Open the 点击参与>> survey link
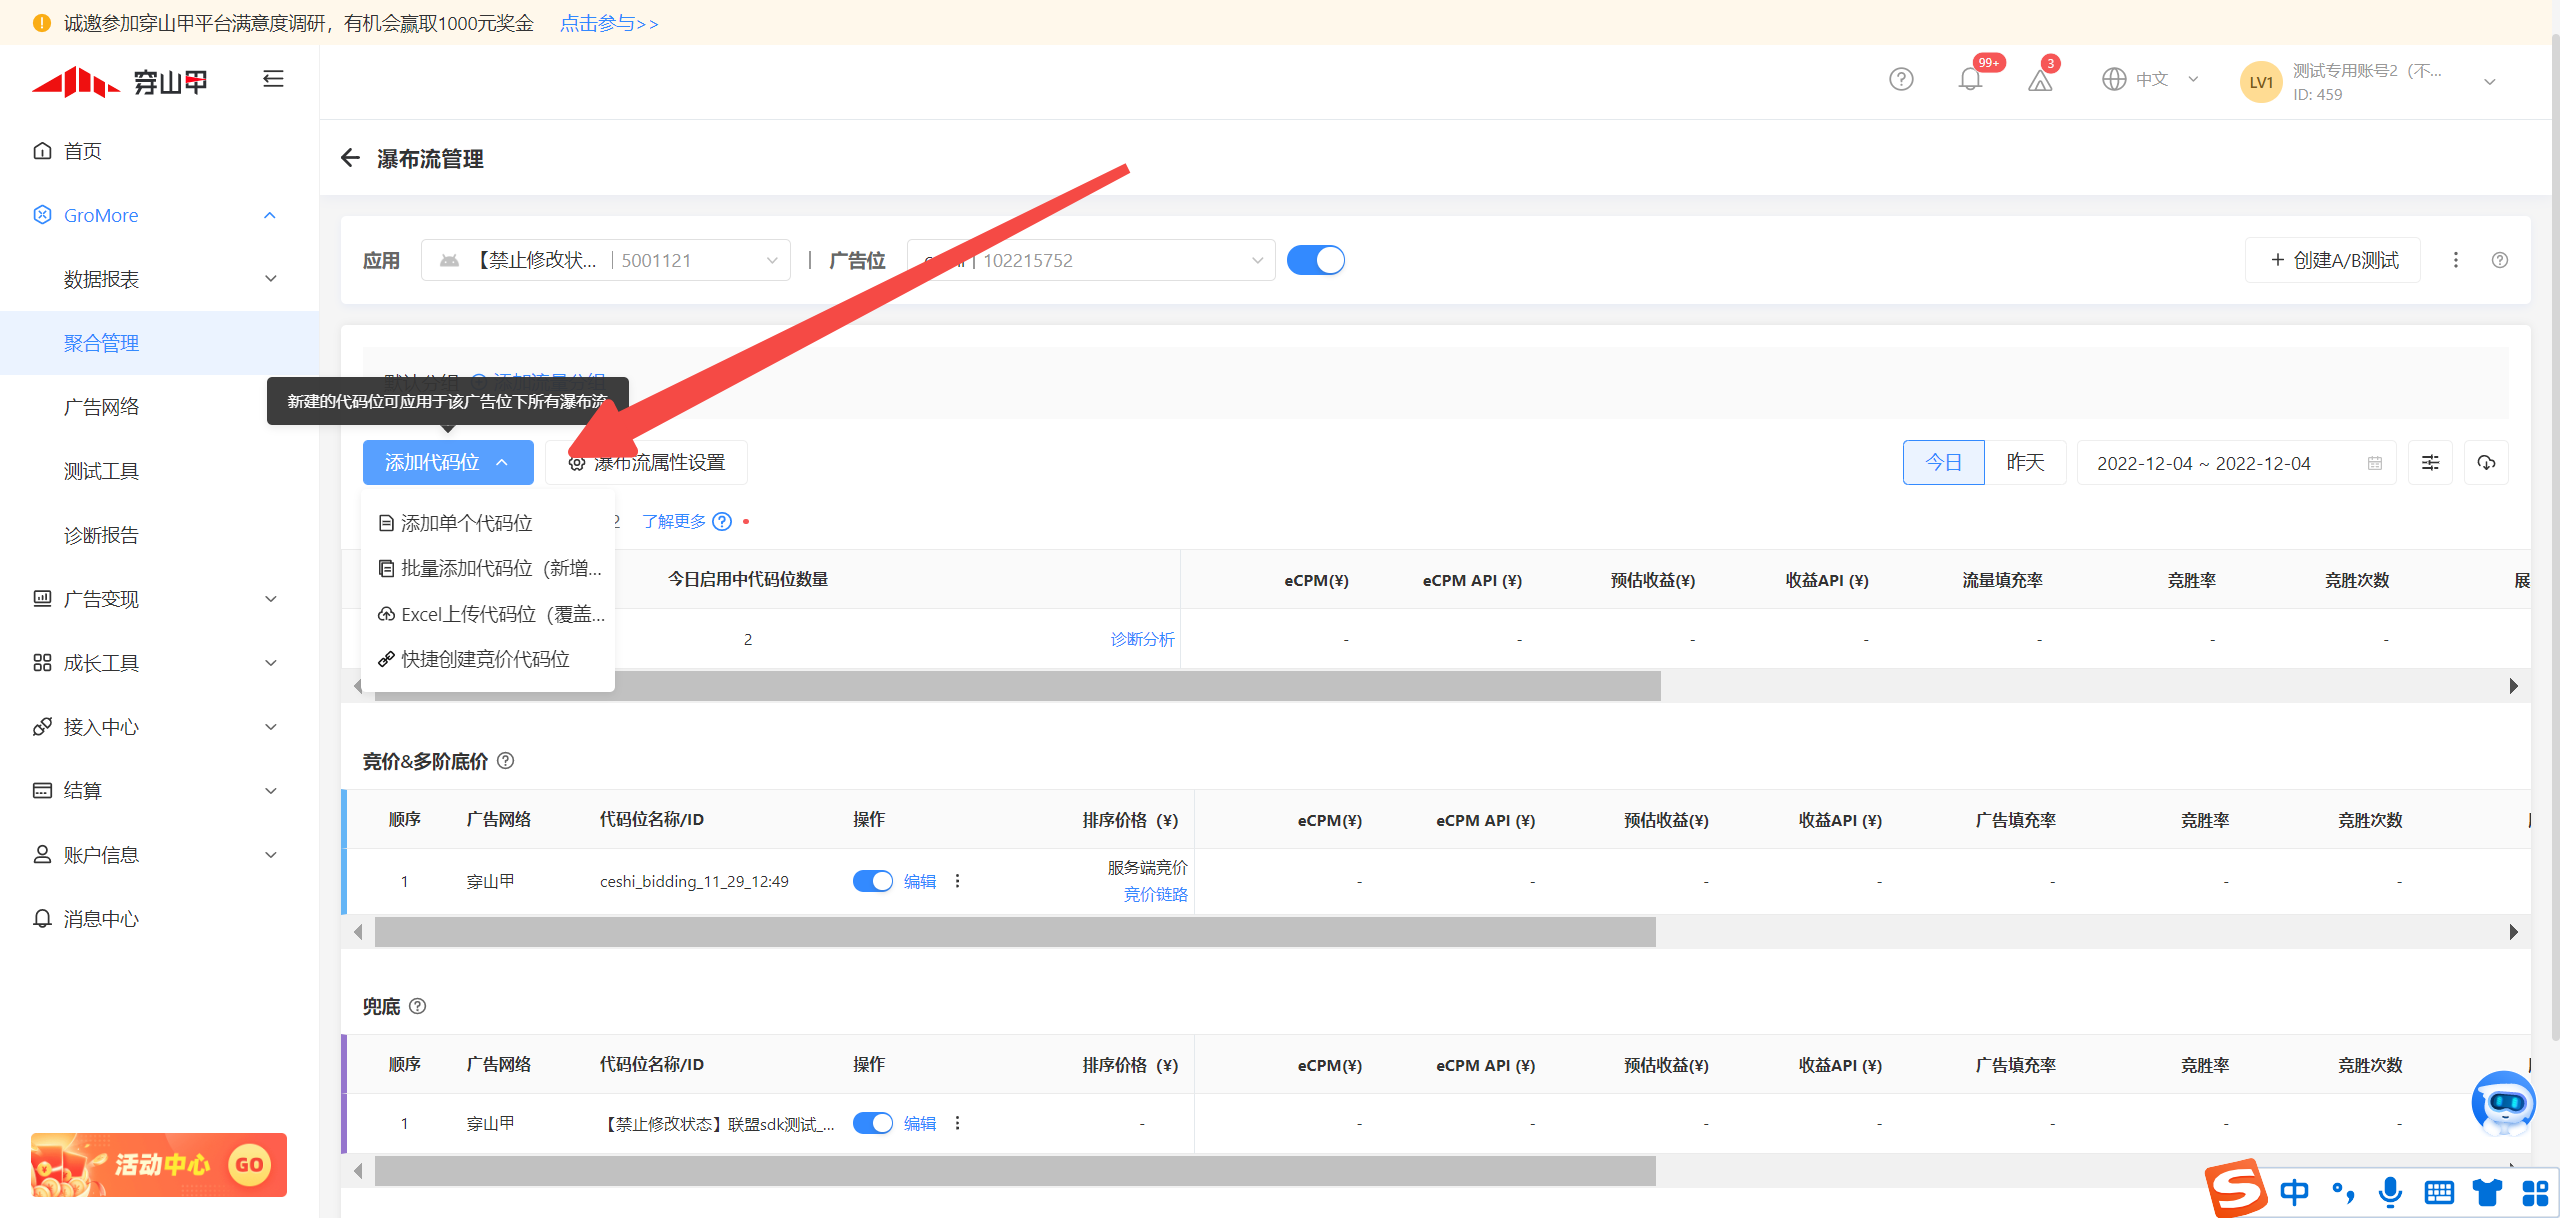2560x1218 pixels. point(609,23)
